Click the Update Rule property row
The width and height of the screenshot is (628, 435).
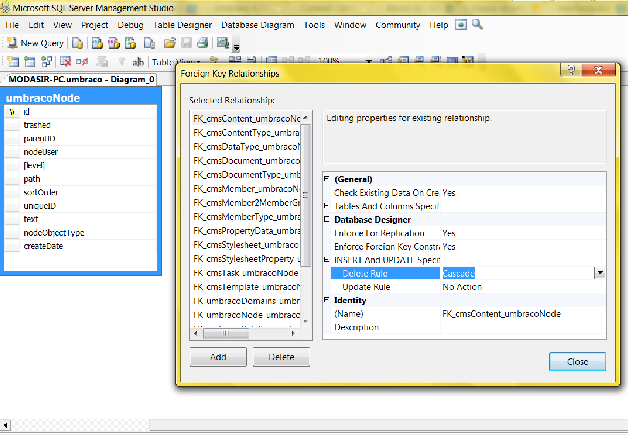click(468, 287)
